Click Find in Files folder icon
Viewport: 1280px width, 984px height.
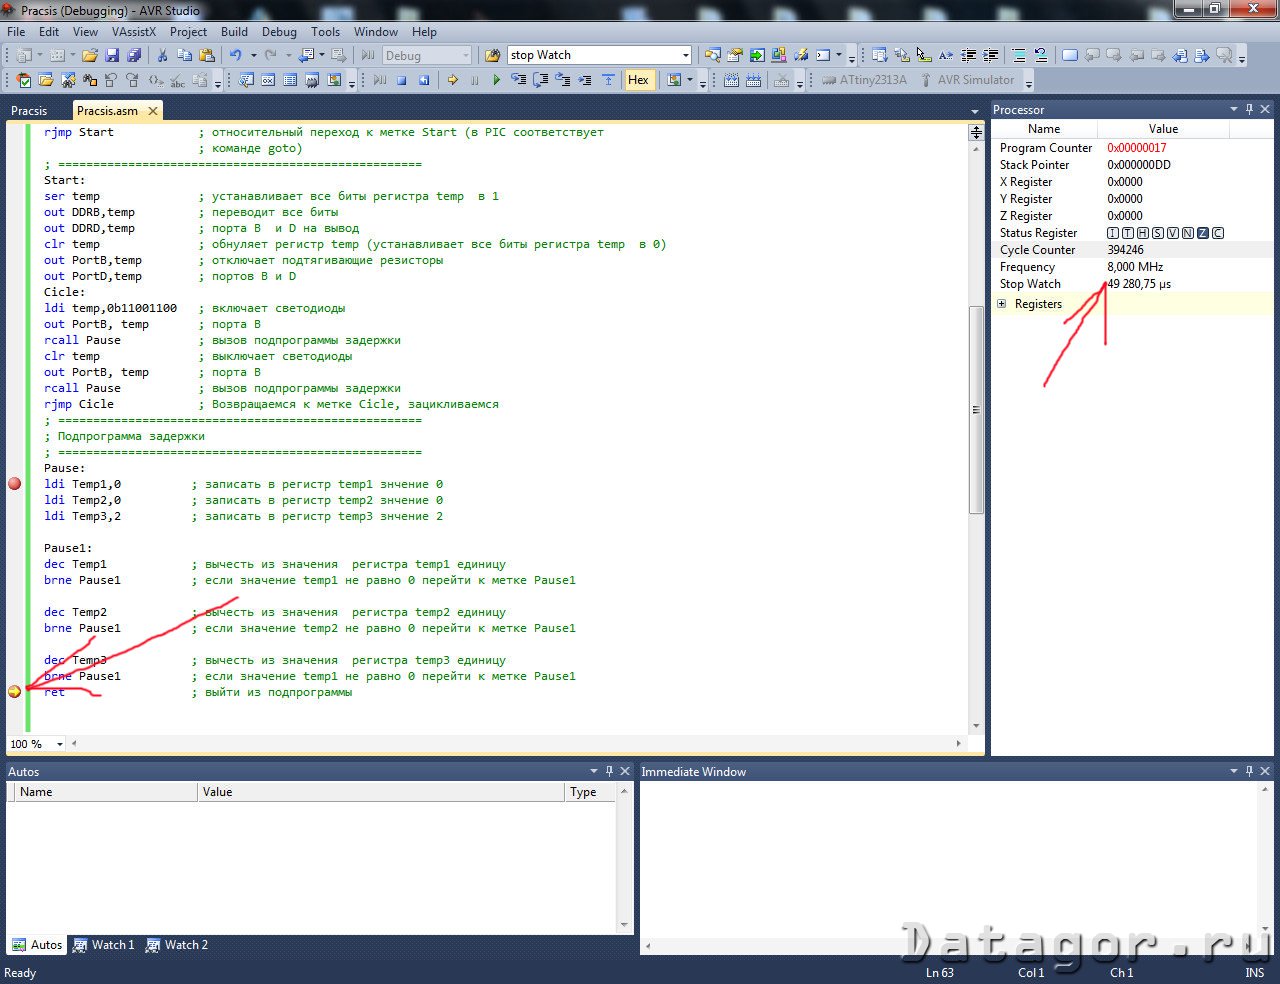tap(492, 55)
